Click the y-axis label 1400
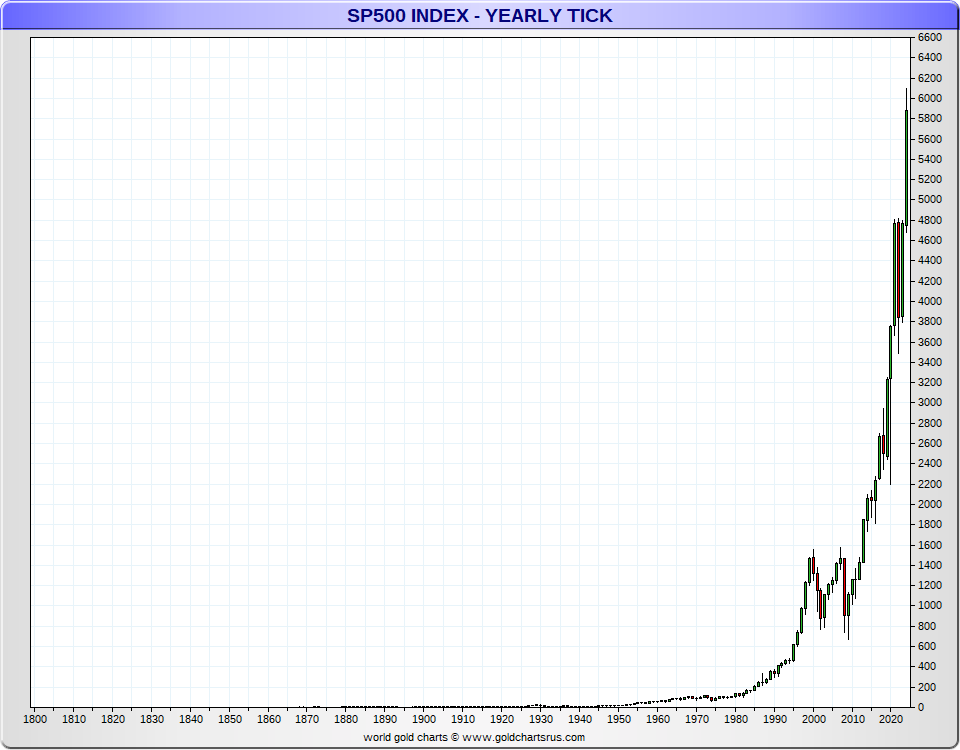960x750 pixels. (929, 565)
